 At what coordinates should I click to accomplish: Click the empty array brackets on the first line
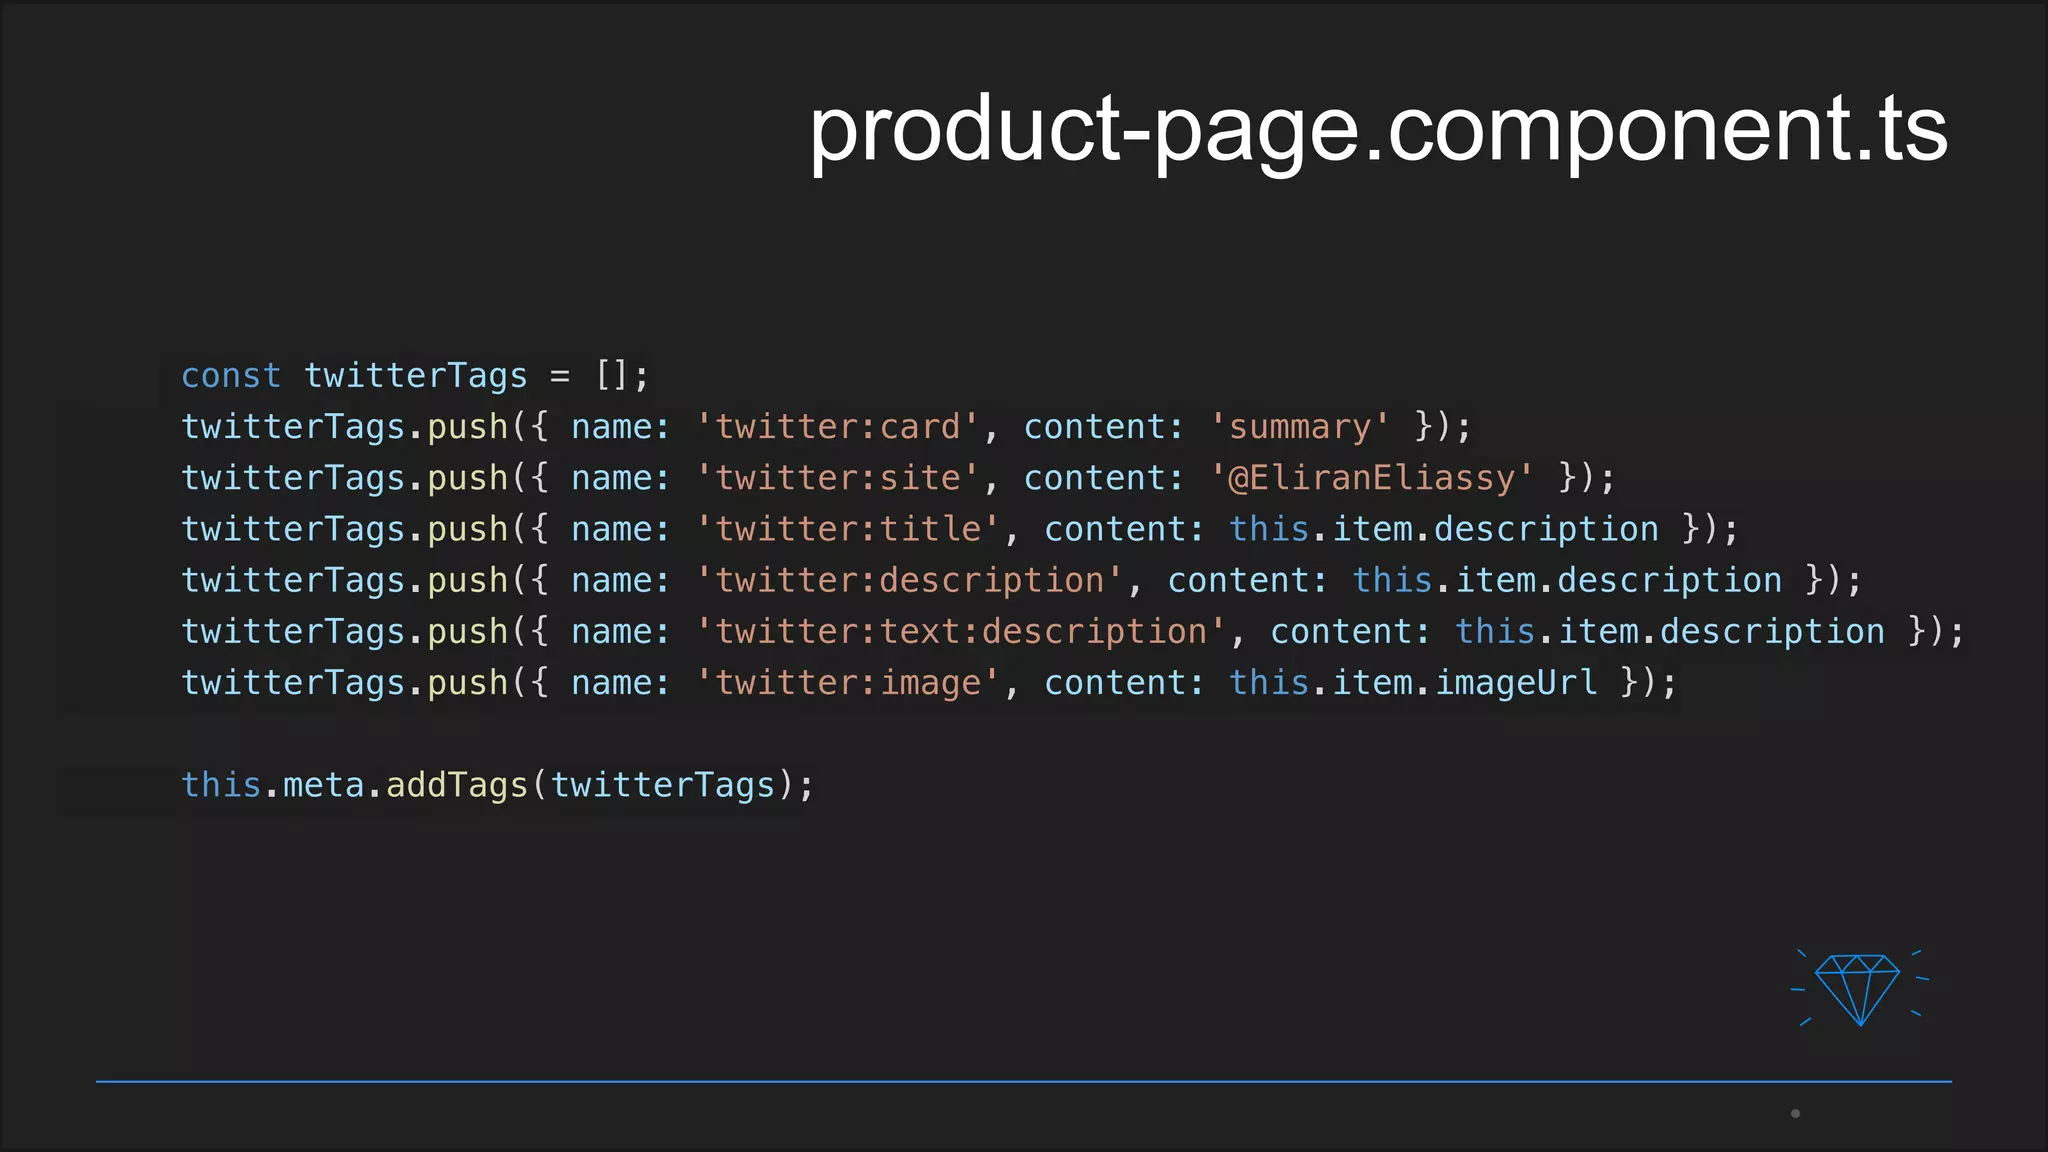pos(611,376)
